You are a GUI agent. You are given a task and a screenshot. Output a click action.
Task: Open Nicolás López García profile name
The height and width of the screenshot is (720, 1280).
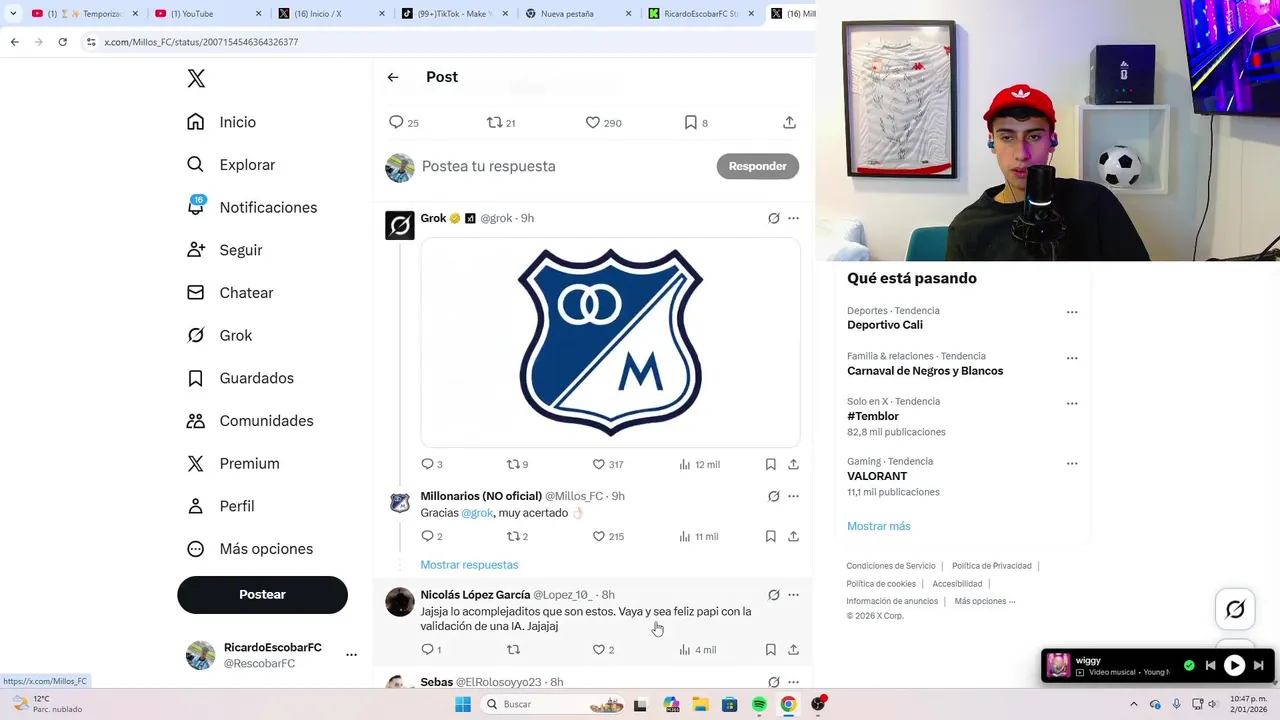click(x=475, y=595)
